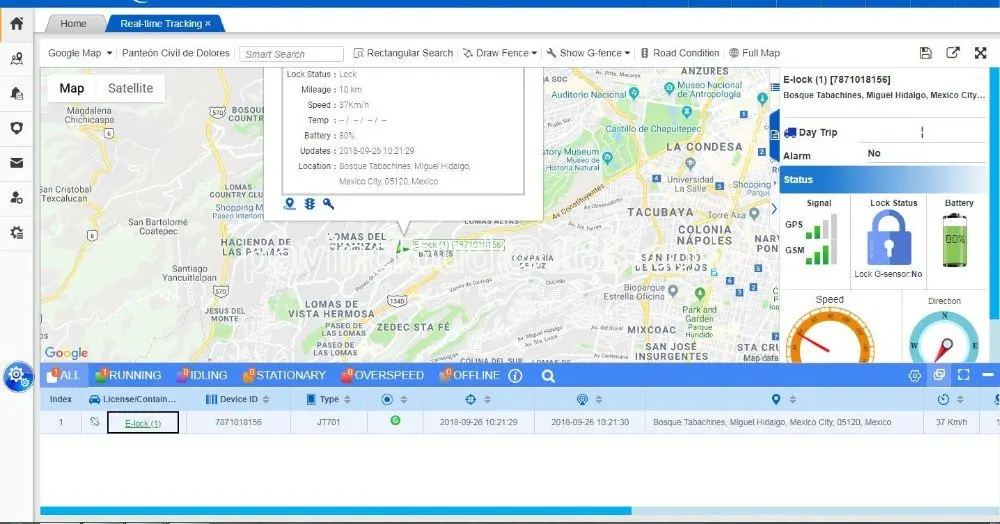
Task: Sort the location pin column
Action: (x=784, y=400)
